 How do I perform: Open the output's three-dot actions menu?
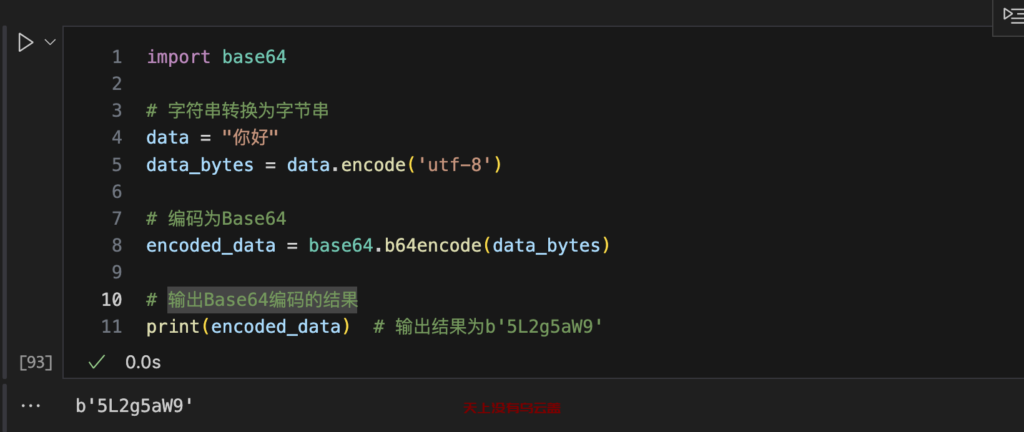(x=30, y=405)
